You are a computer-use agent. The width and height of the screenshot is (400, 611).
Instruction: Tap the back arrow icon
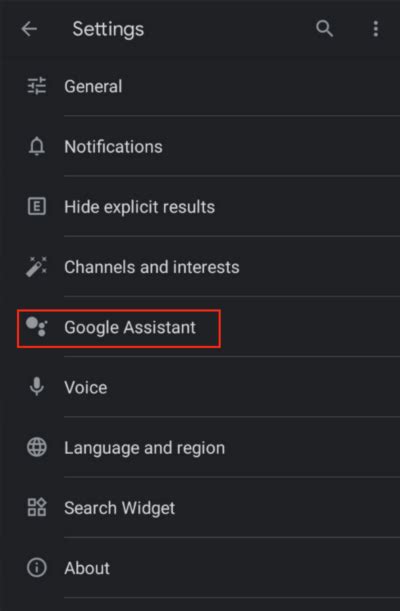tap(29, 29)
